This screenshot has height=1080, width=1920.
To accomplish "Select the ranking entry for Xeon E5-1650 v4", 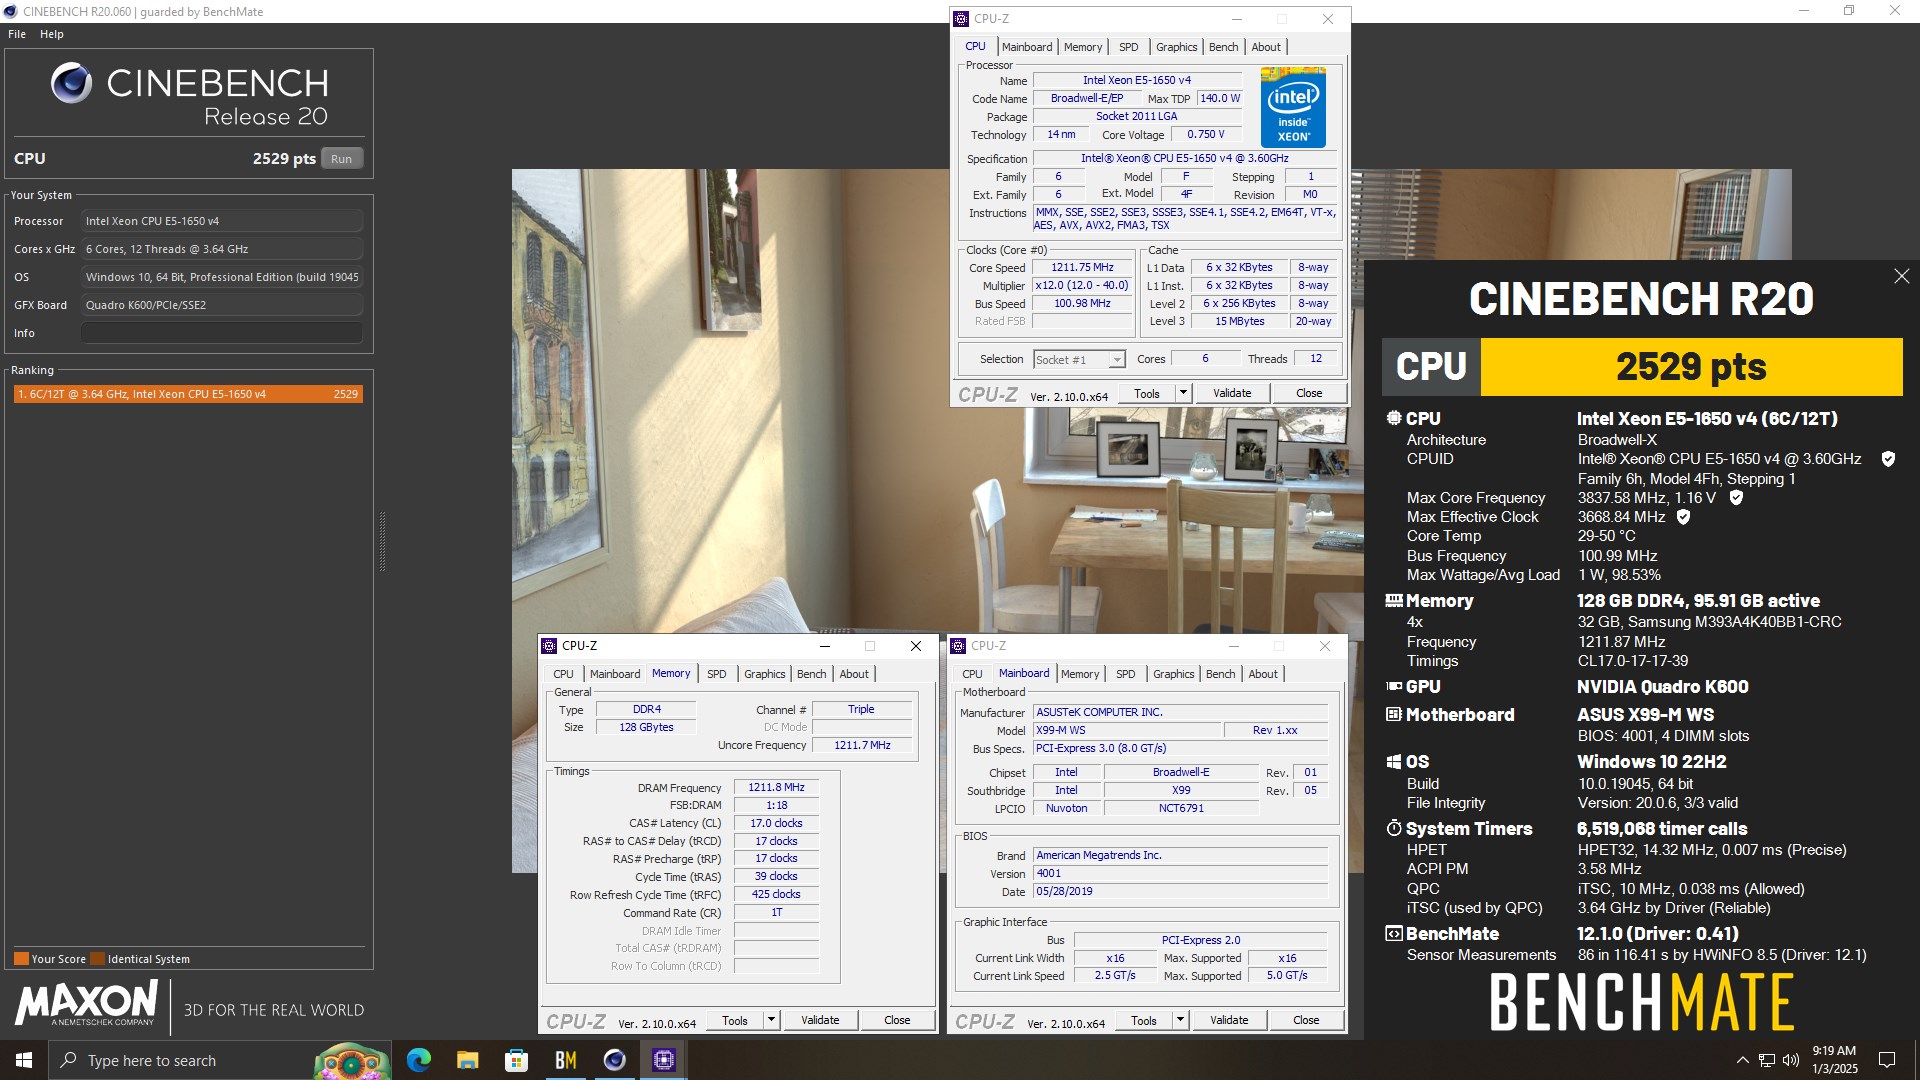I will (188, 394).
